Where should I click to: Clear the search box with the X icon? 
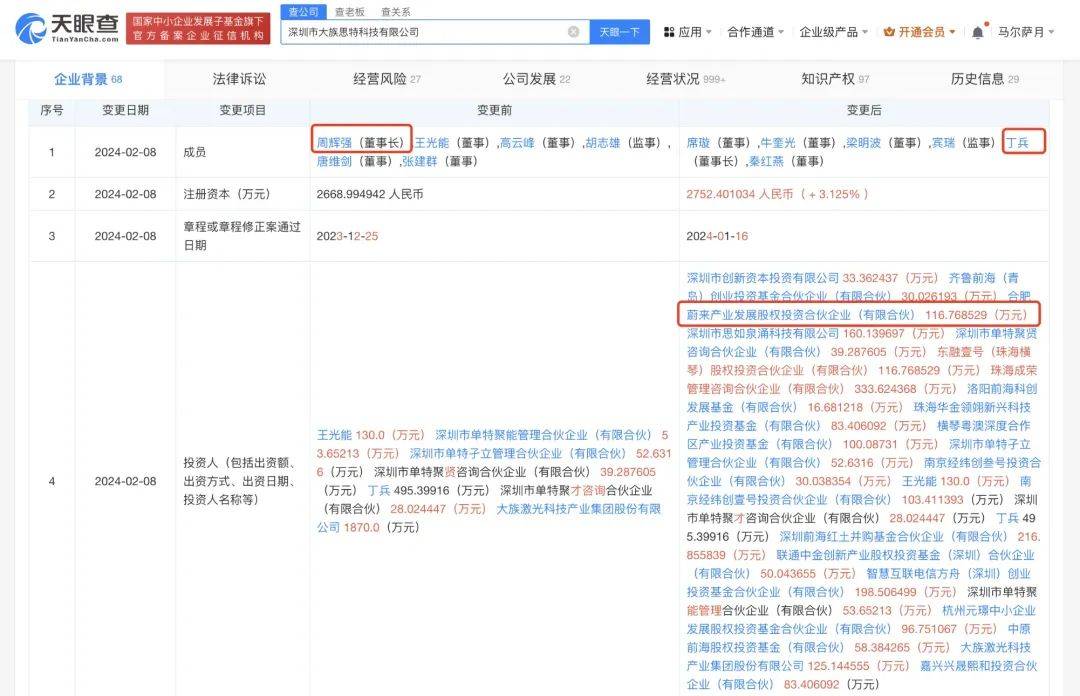pyautogui.click(x=573, y=32)
